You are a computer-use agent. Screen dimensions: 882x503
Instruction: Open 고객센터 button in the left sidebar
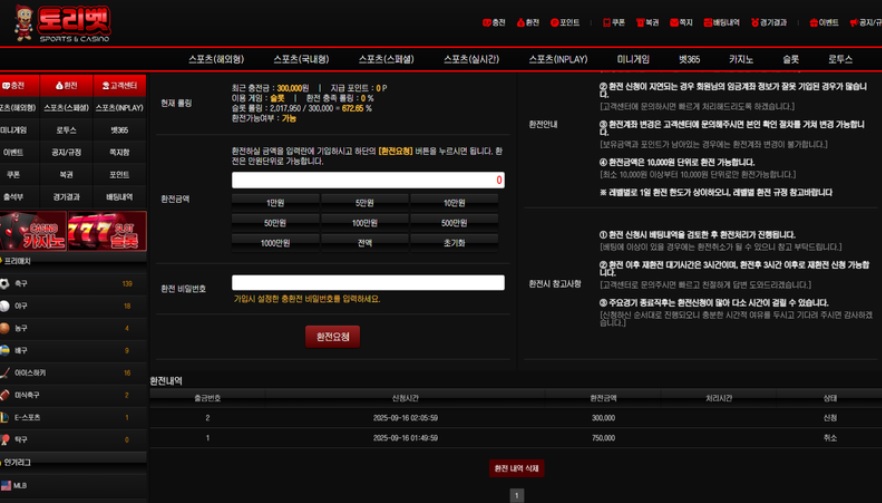click(120, 85)
